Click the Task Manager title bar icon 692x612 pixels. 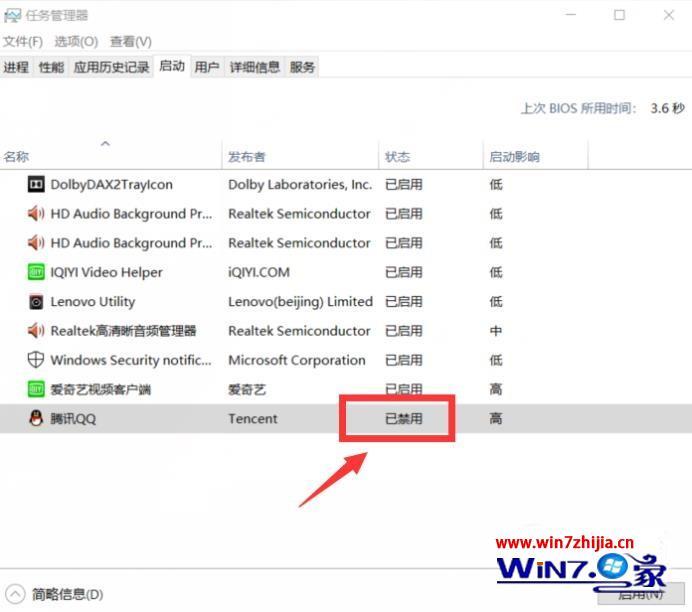coord(12,16)
